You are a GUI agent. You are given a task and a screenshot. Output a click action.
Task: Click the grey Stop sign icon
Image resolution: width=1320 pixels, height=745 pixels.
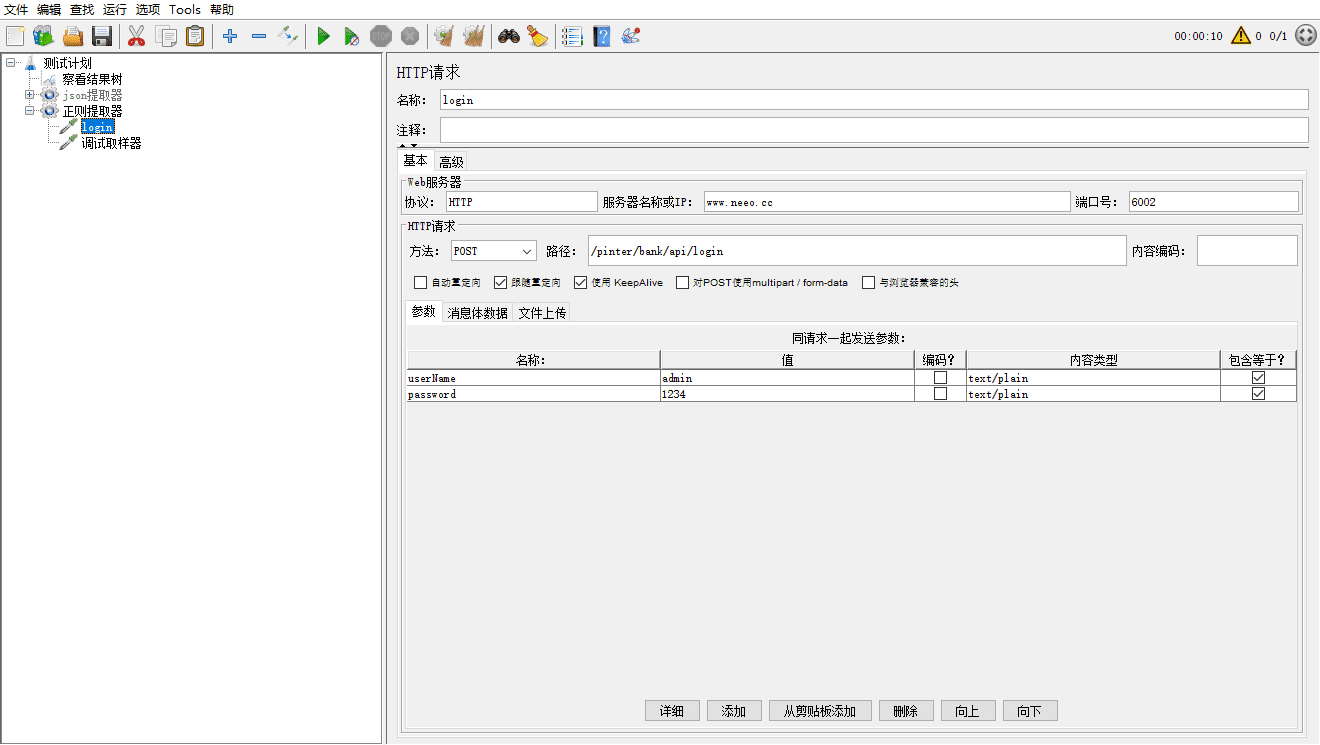(381, 37)
